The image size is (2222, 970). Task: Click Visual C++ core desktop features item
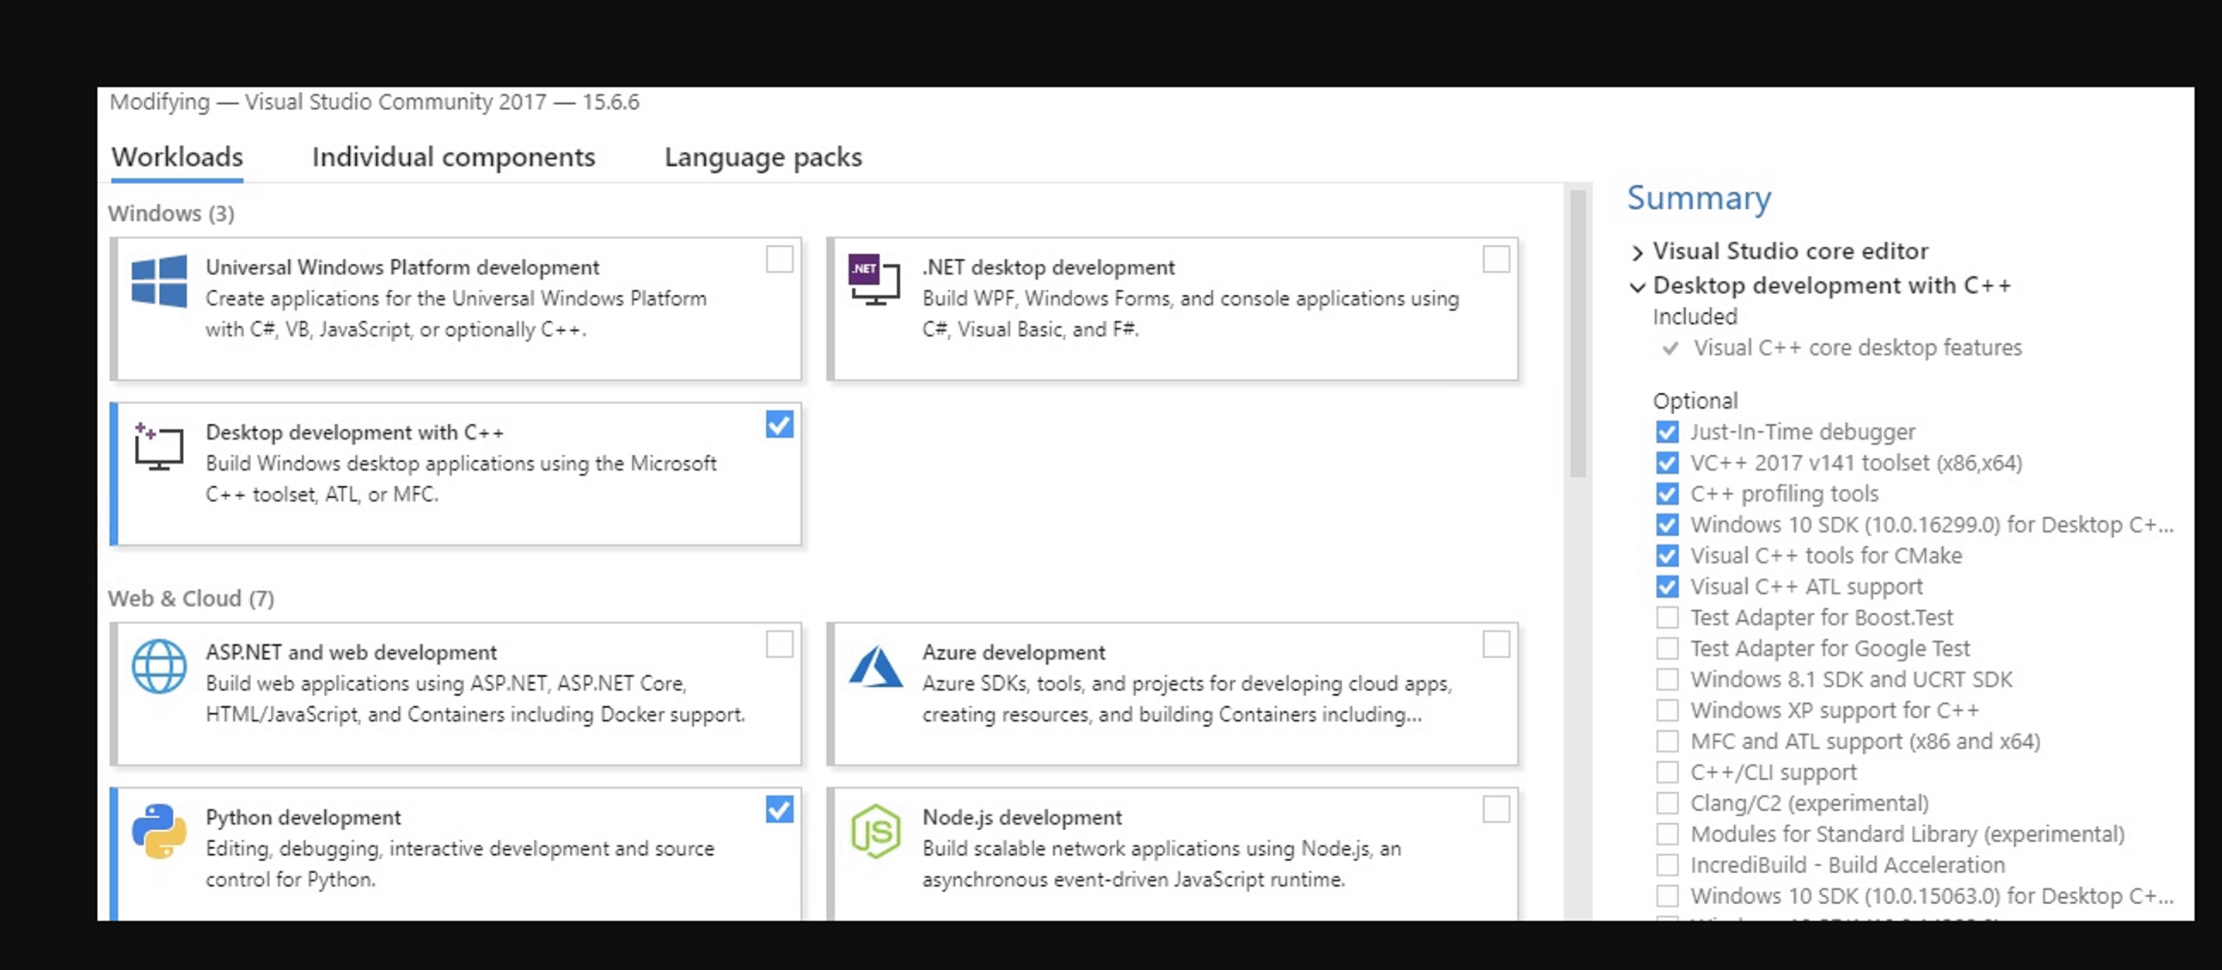[1857, 348]
